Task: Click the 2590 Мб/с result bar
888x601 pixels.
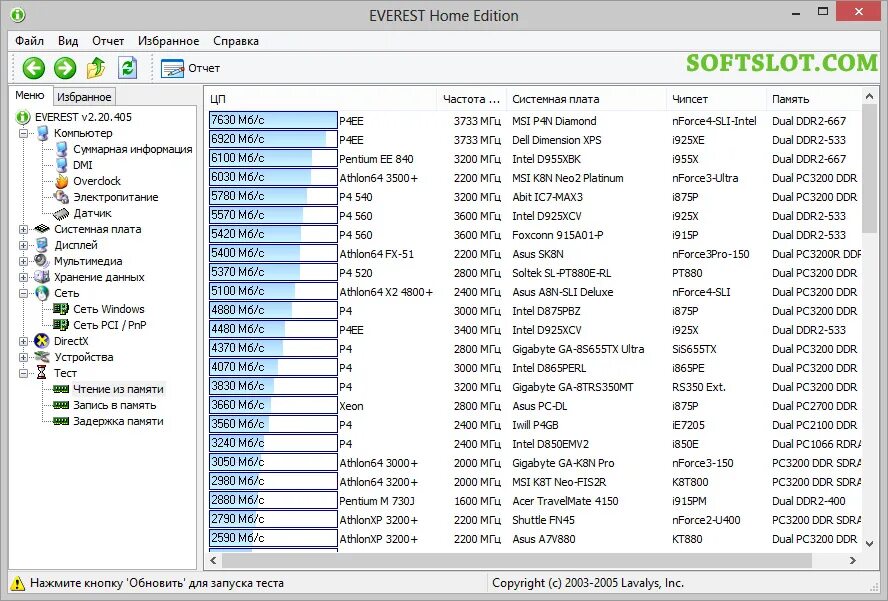Action: [x=273, y=538]
